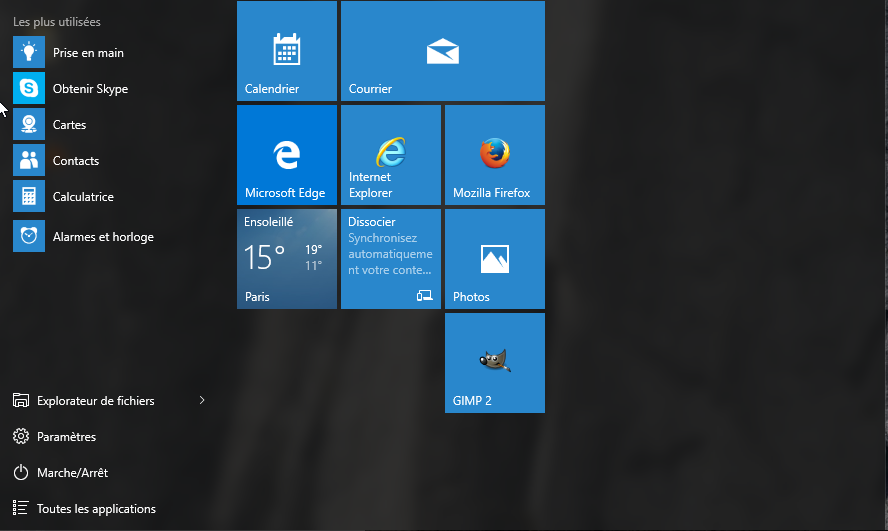The height and width of the screenshot is (531, 888).
Task: Open the Paramètres label
Action: (x=66, y=436)
